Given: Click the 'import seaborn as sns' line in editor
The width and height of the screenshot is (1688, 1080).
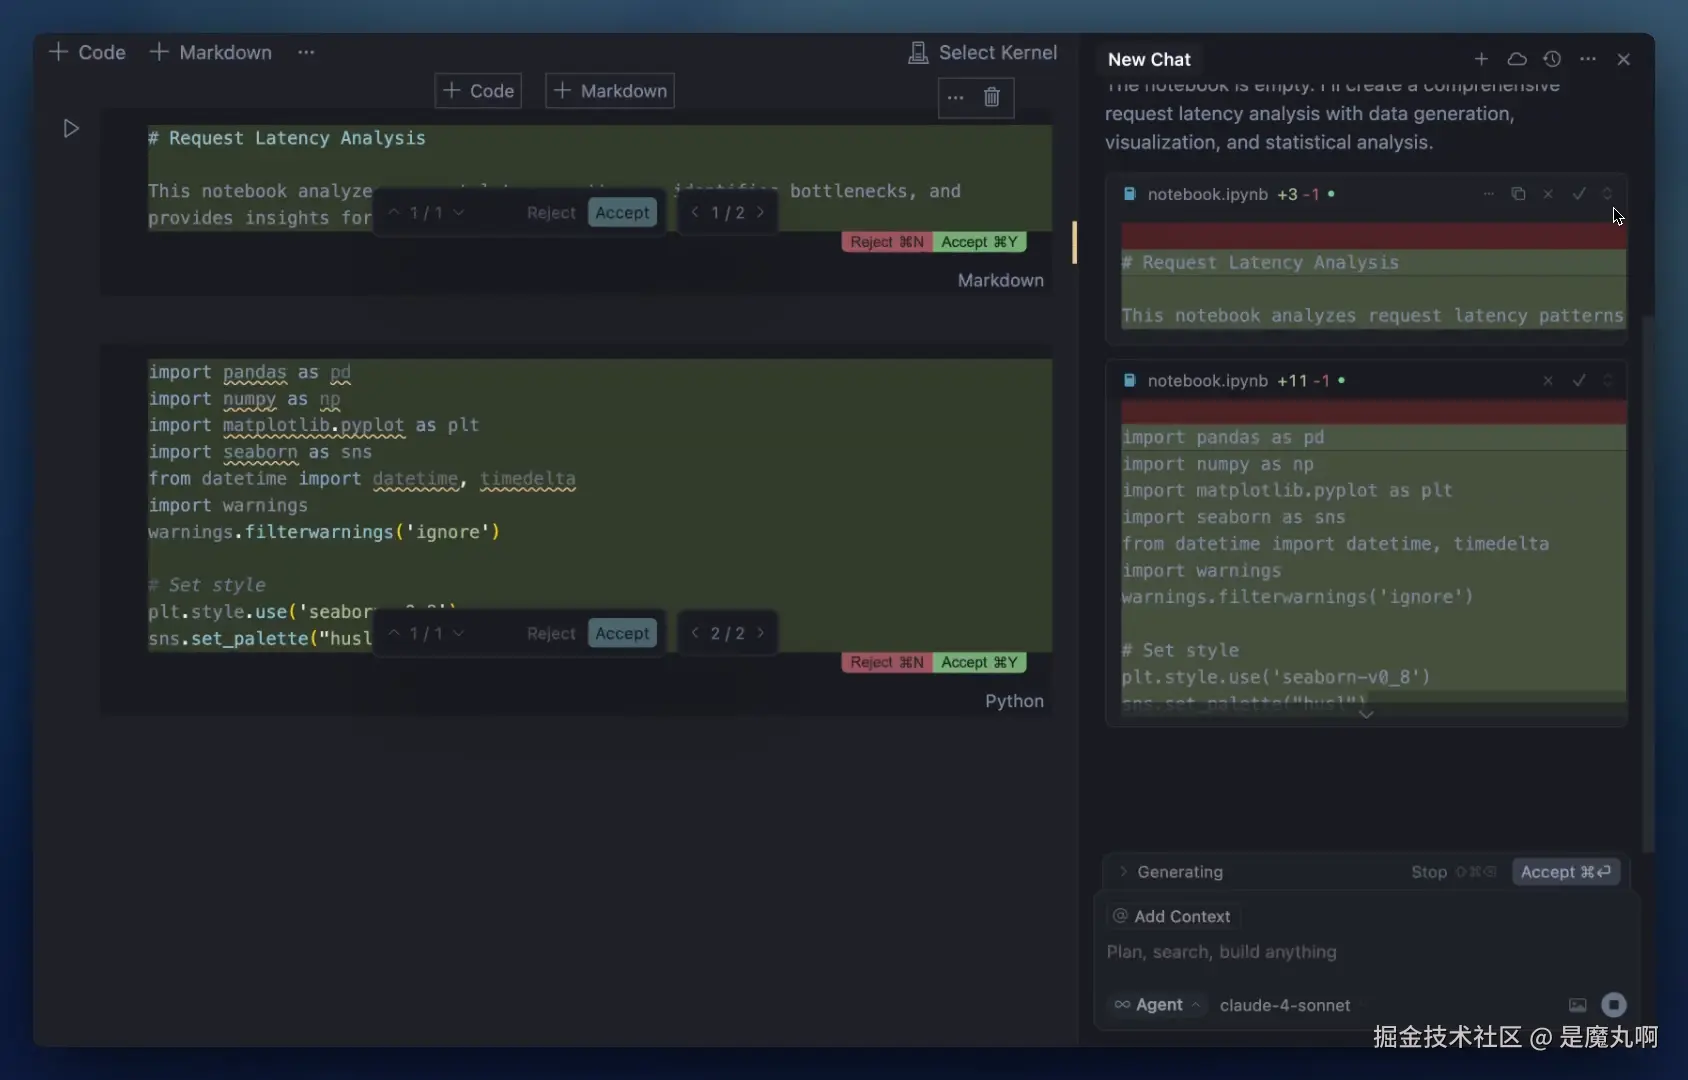Looking at the screenshot, I should pyautogui.click(x=260, y=452).
